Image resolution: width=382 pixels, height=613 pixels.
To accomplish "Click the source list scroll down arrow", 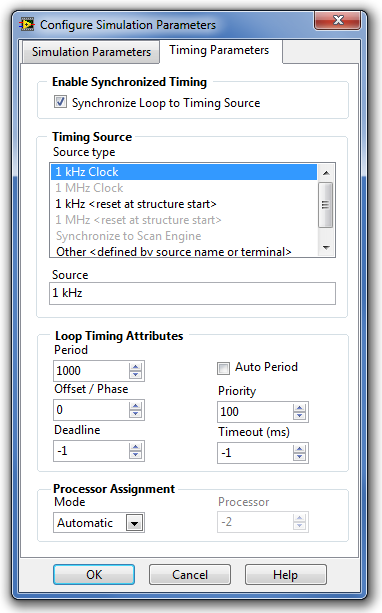I will pos(326,247).
